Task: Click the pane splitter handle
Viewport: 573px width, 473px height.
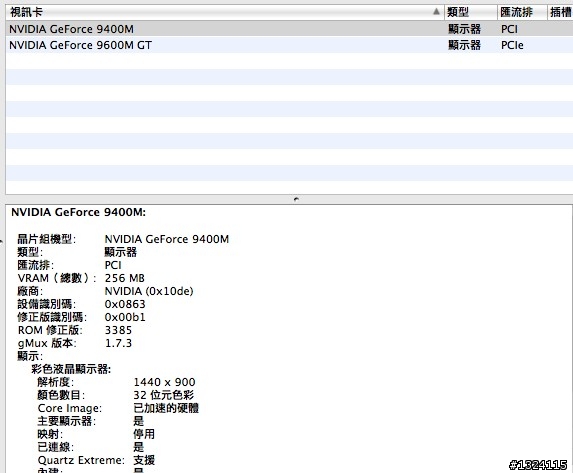Action: (x=296, y=199)
